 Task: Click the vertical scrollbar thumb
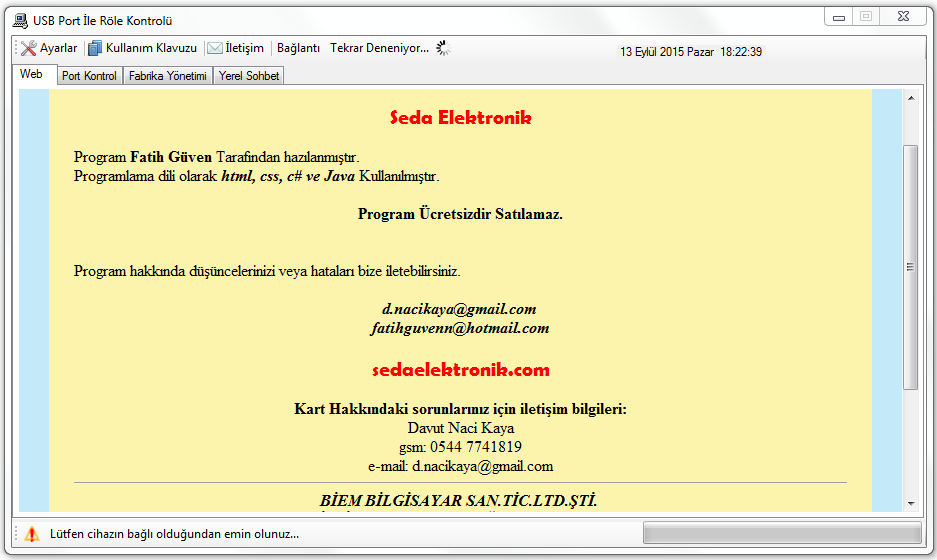click(x=911, y=267)
